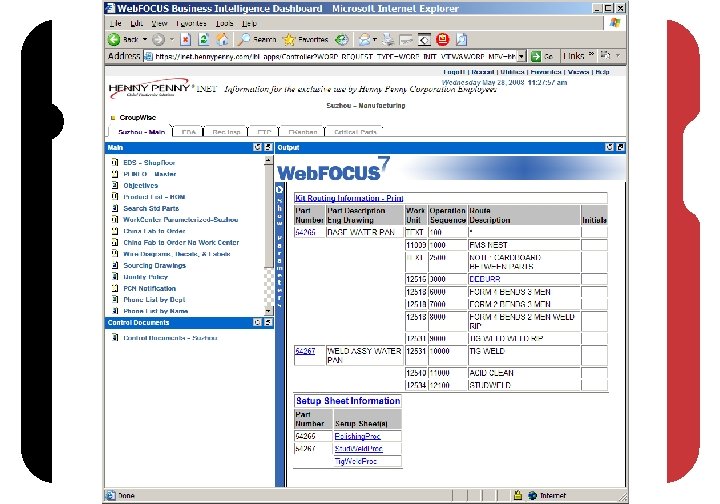Open the Mail icon dropdown arrow
Viewport: 720px width, 504px height.
point(375,40)
